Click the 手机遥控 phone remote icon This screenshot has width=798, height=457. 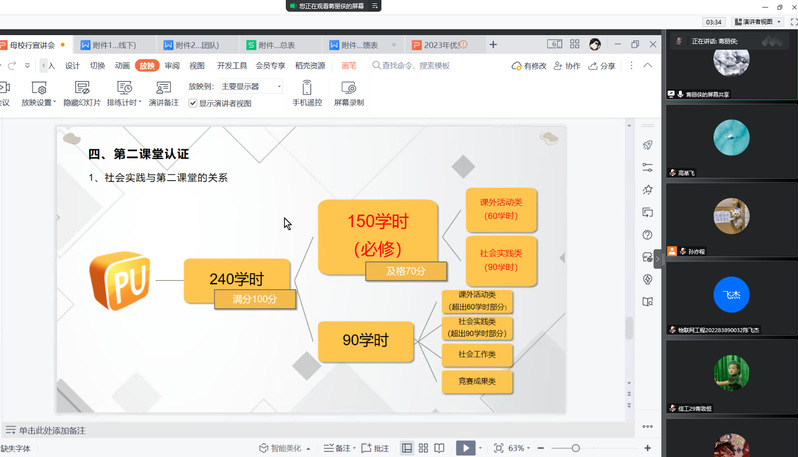pyautogui.click(x=307, y=88)
